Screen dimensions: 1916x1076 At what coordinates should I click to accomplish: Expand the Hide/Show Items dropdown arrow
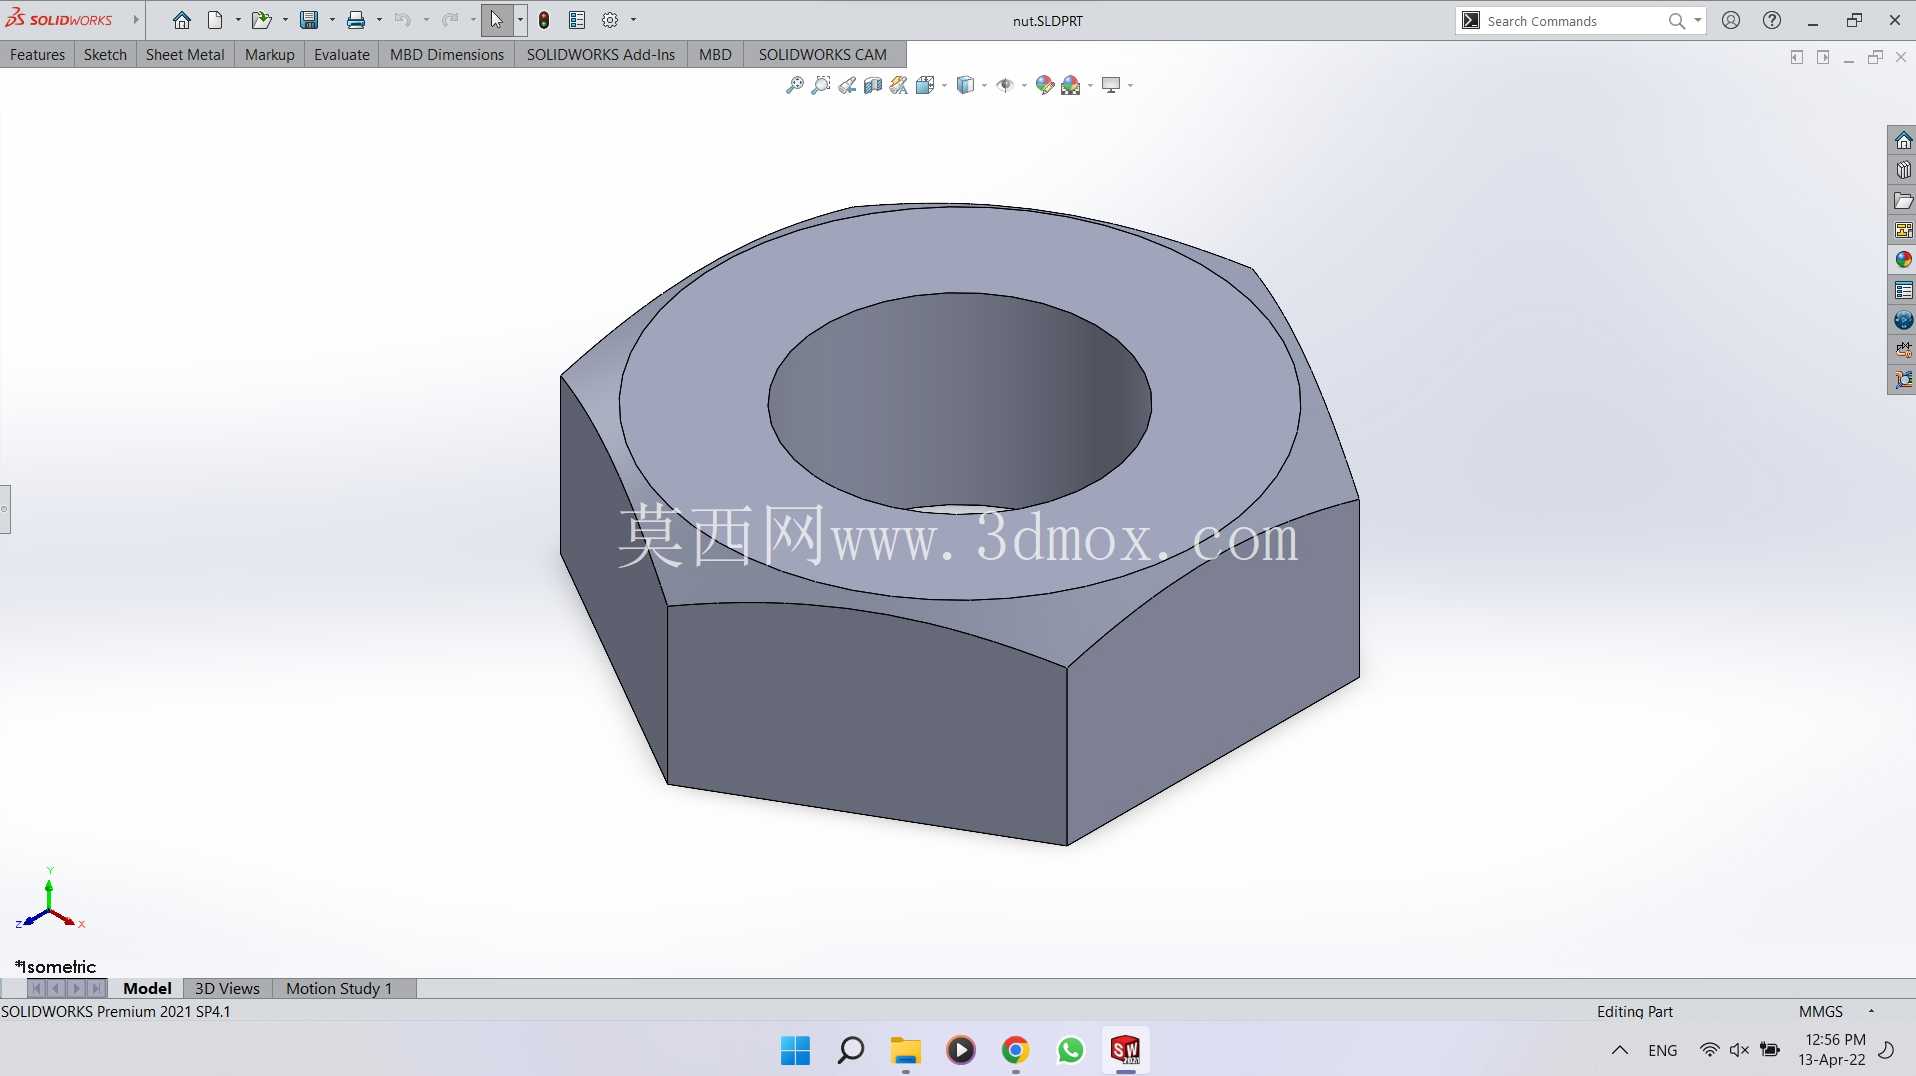[x=1024, y=86]
